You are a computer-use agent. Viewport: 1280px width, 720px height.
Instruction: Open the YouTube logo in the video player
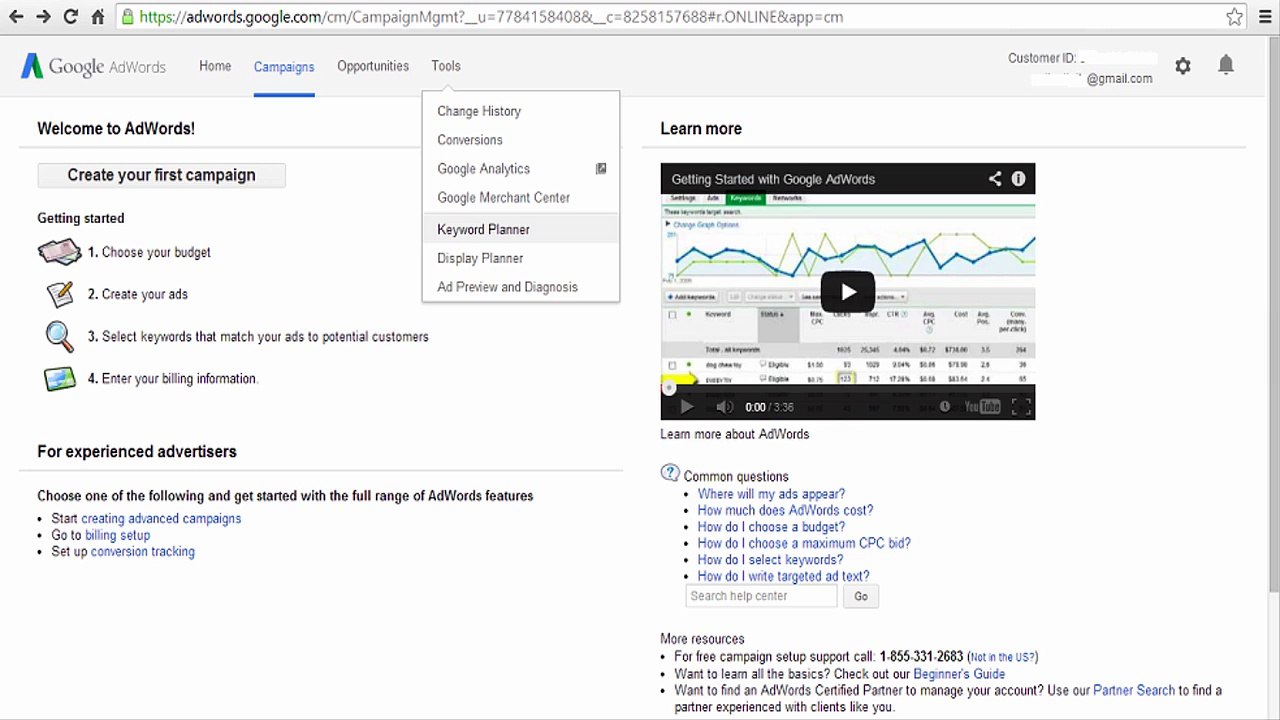[x=982, y=407]
